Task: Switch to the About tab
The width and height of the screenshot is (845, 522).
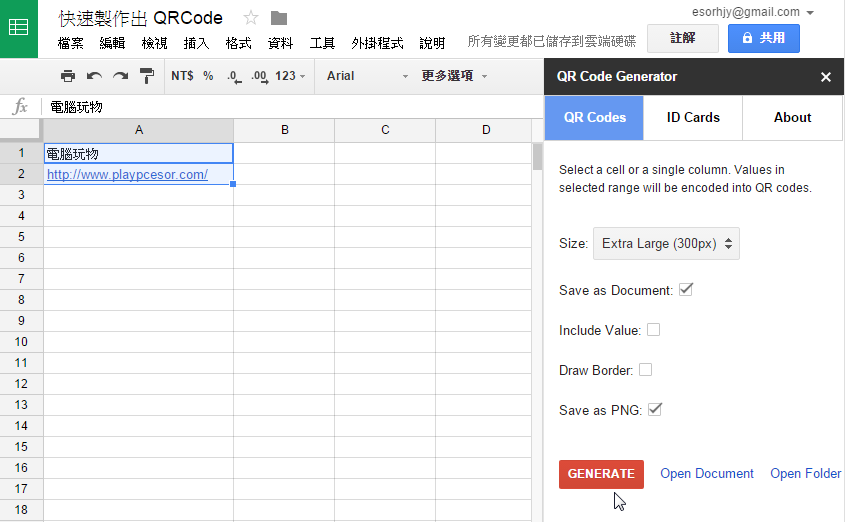Action: tap(792, 117)
